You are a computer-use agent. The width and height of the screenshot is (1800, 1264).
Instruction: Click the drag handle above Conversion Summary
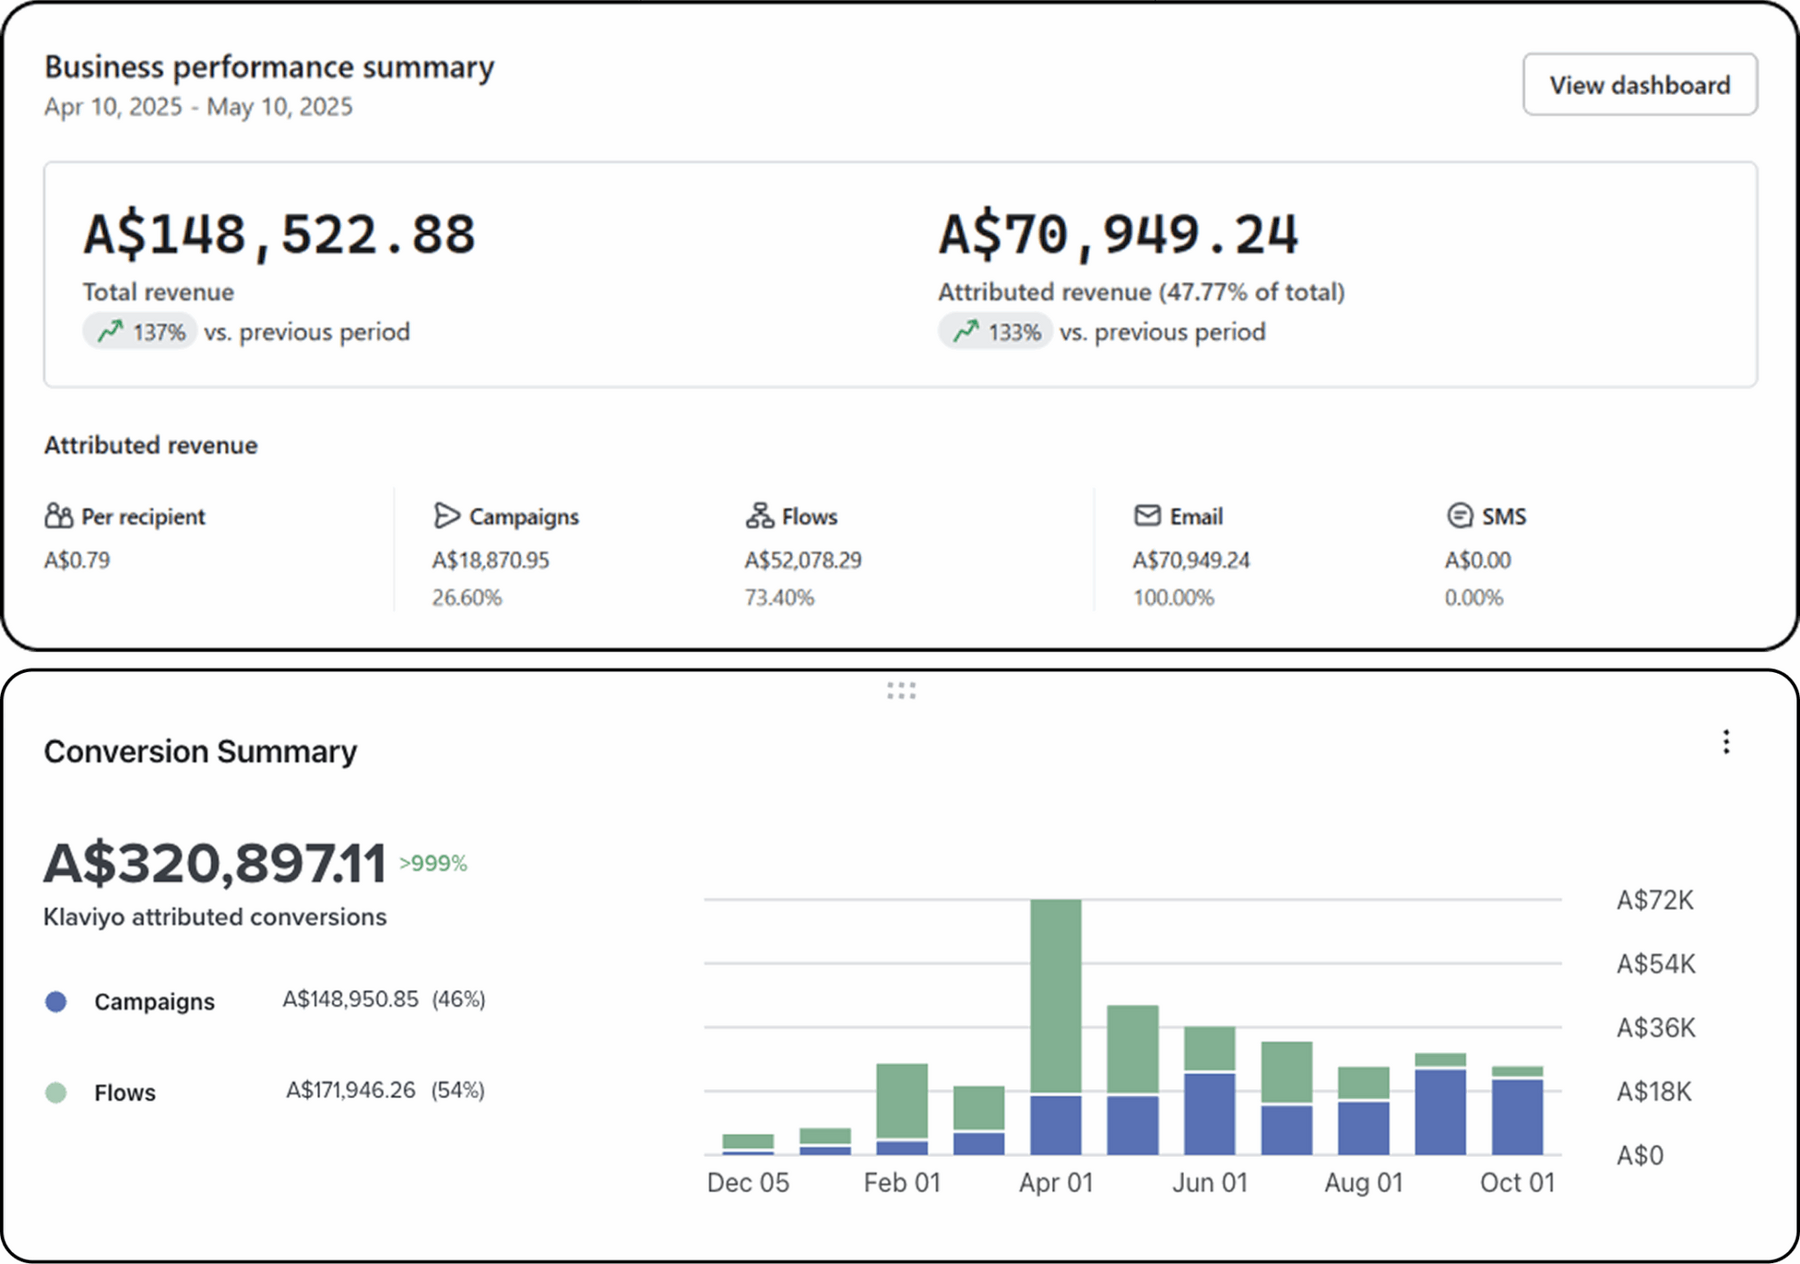tap(900, 691)
